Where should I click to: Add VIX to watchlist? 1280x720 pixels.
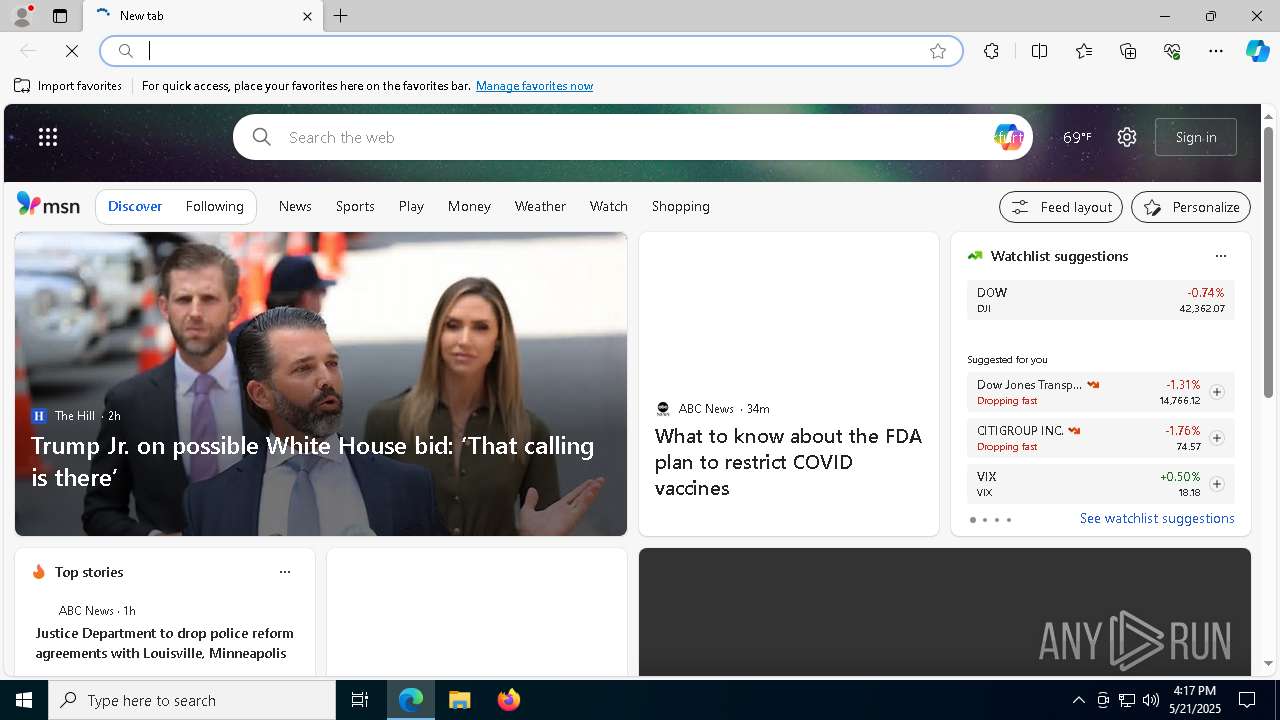point(1216,484)
